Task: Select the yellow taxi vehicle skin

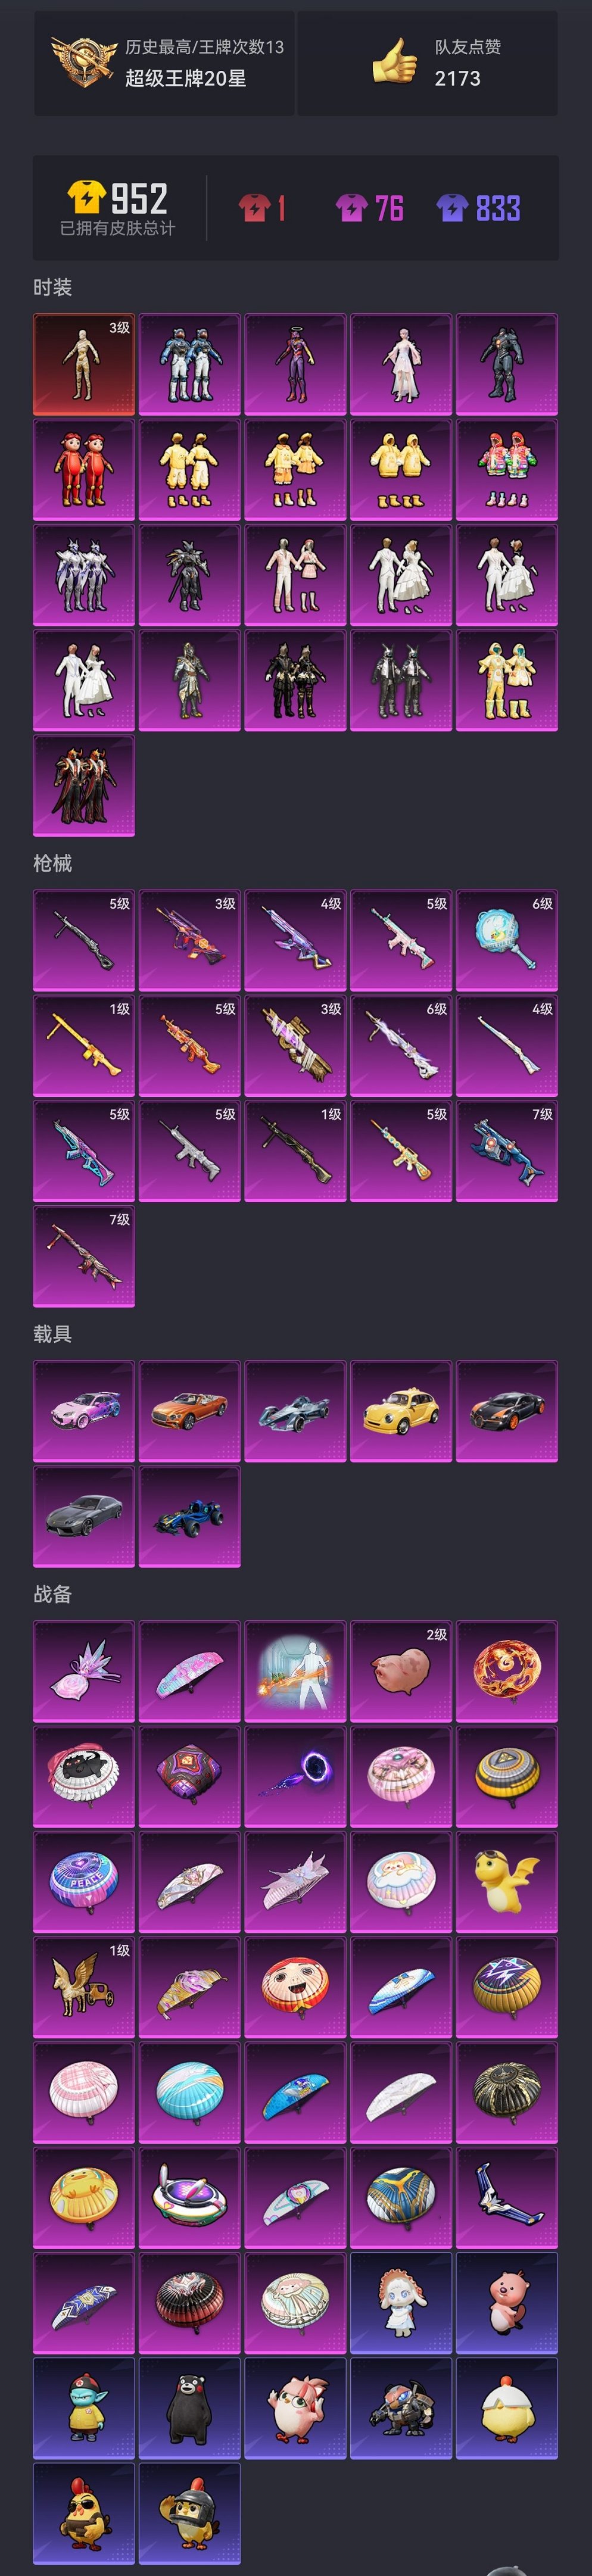Action: [x=401, y=1411]
